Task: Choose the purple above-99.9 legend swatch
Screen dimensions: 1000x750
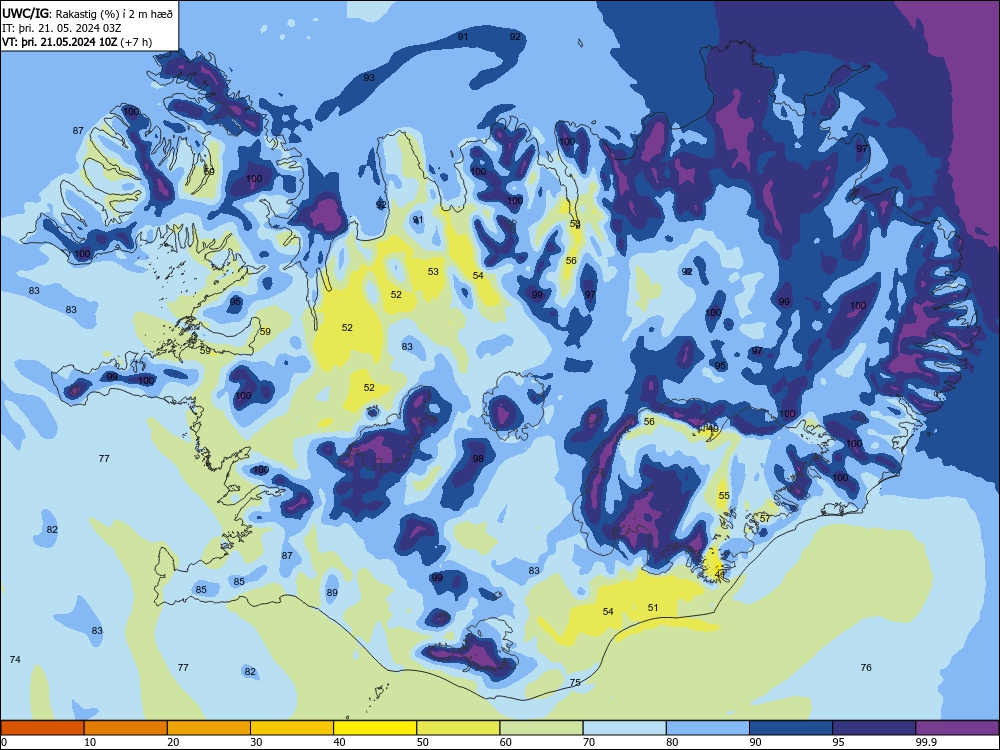Action: [x=957, y=728]
